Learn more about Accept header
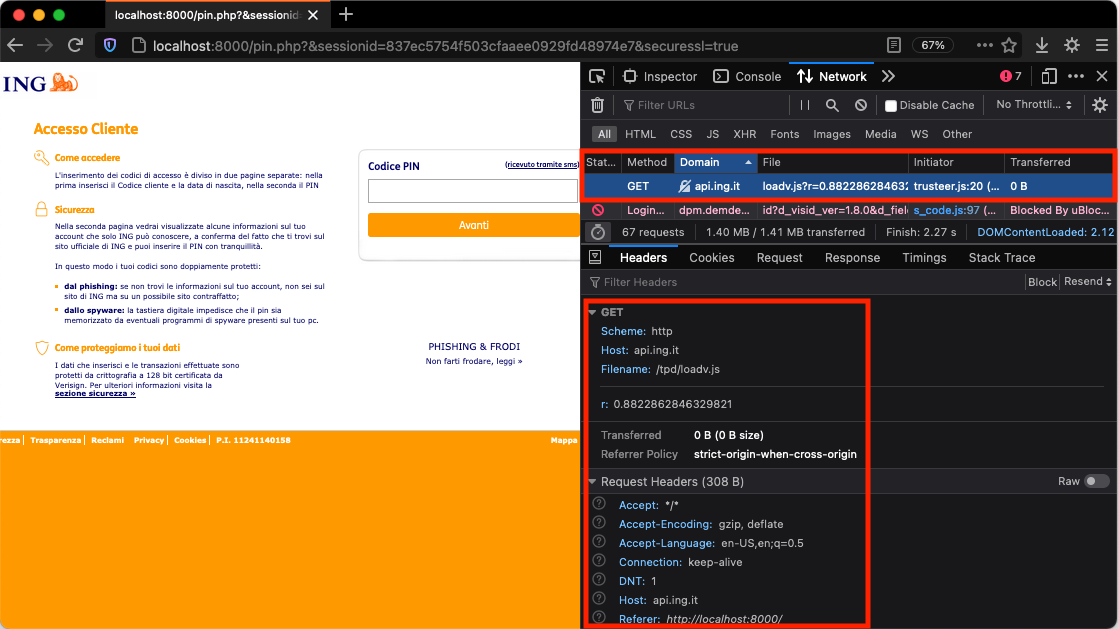 [x=599, y=503]
